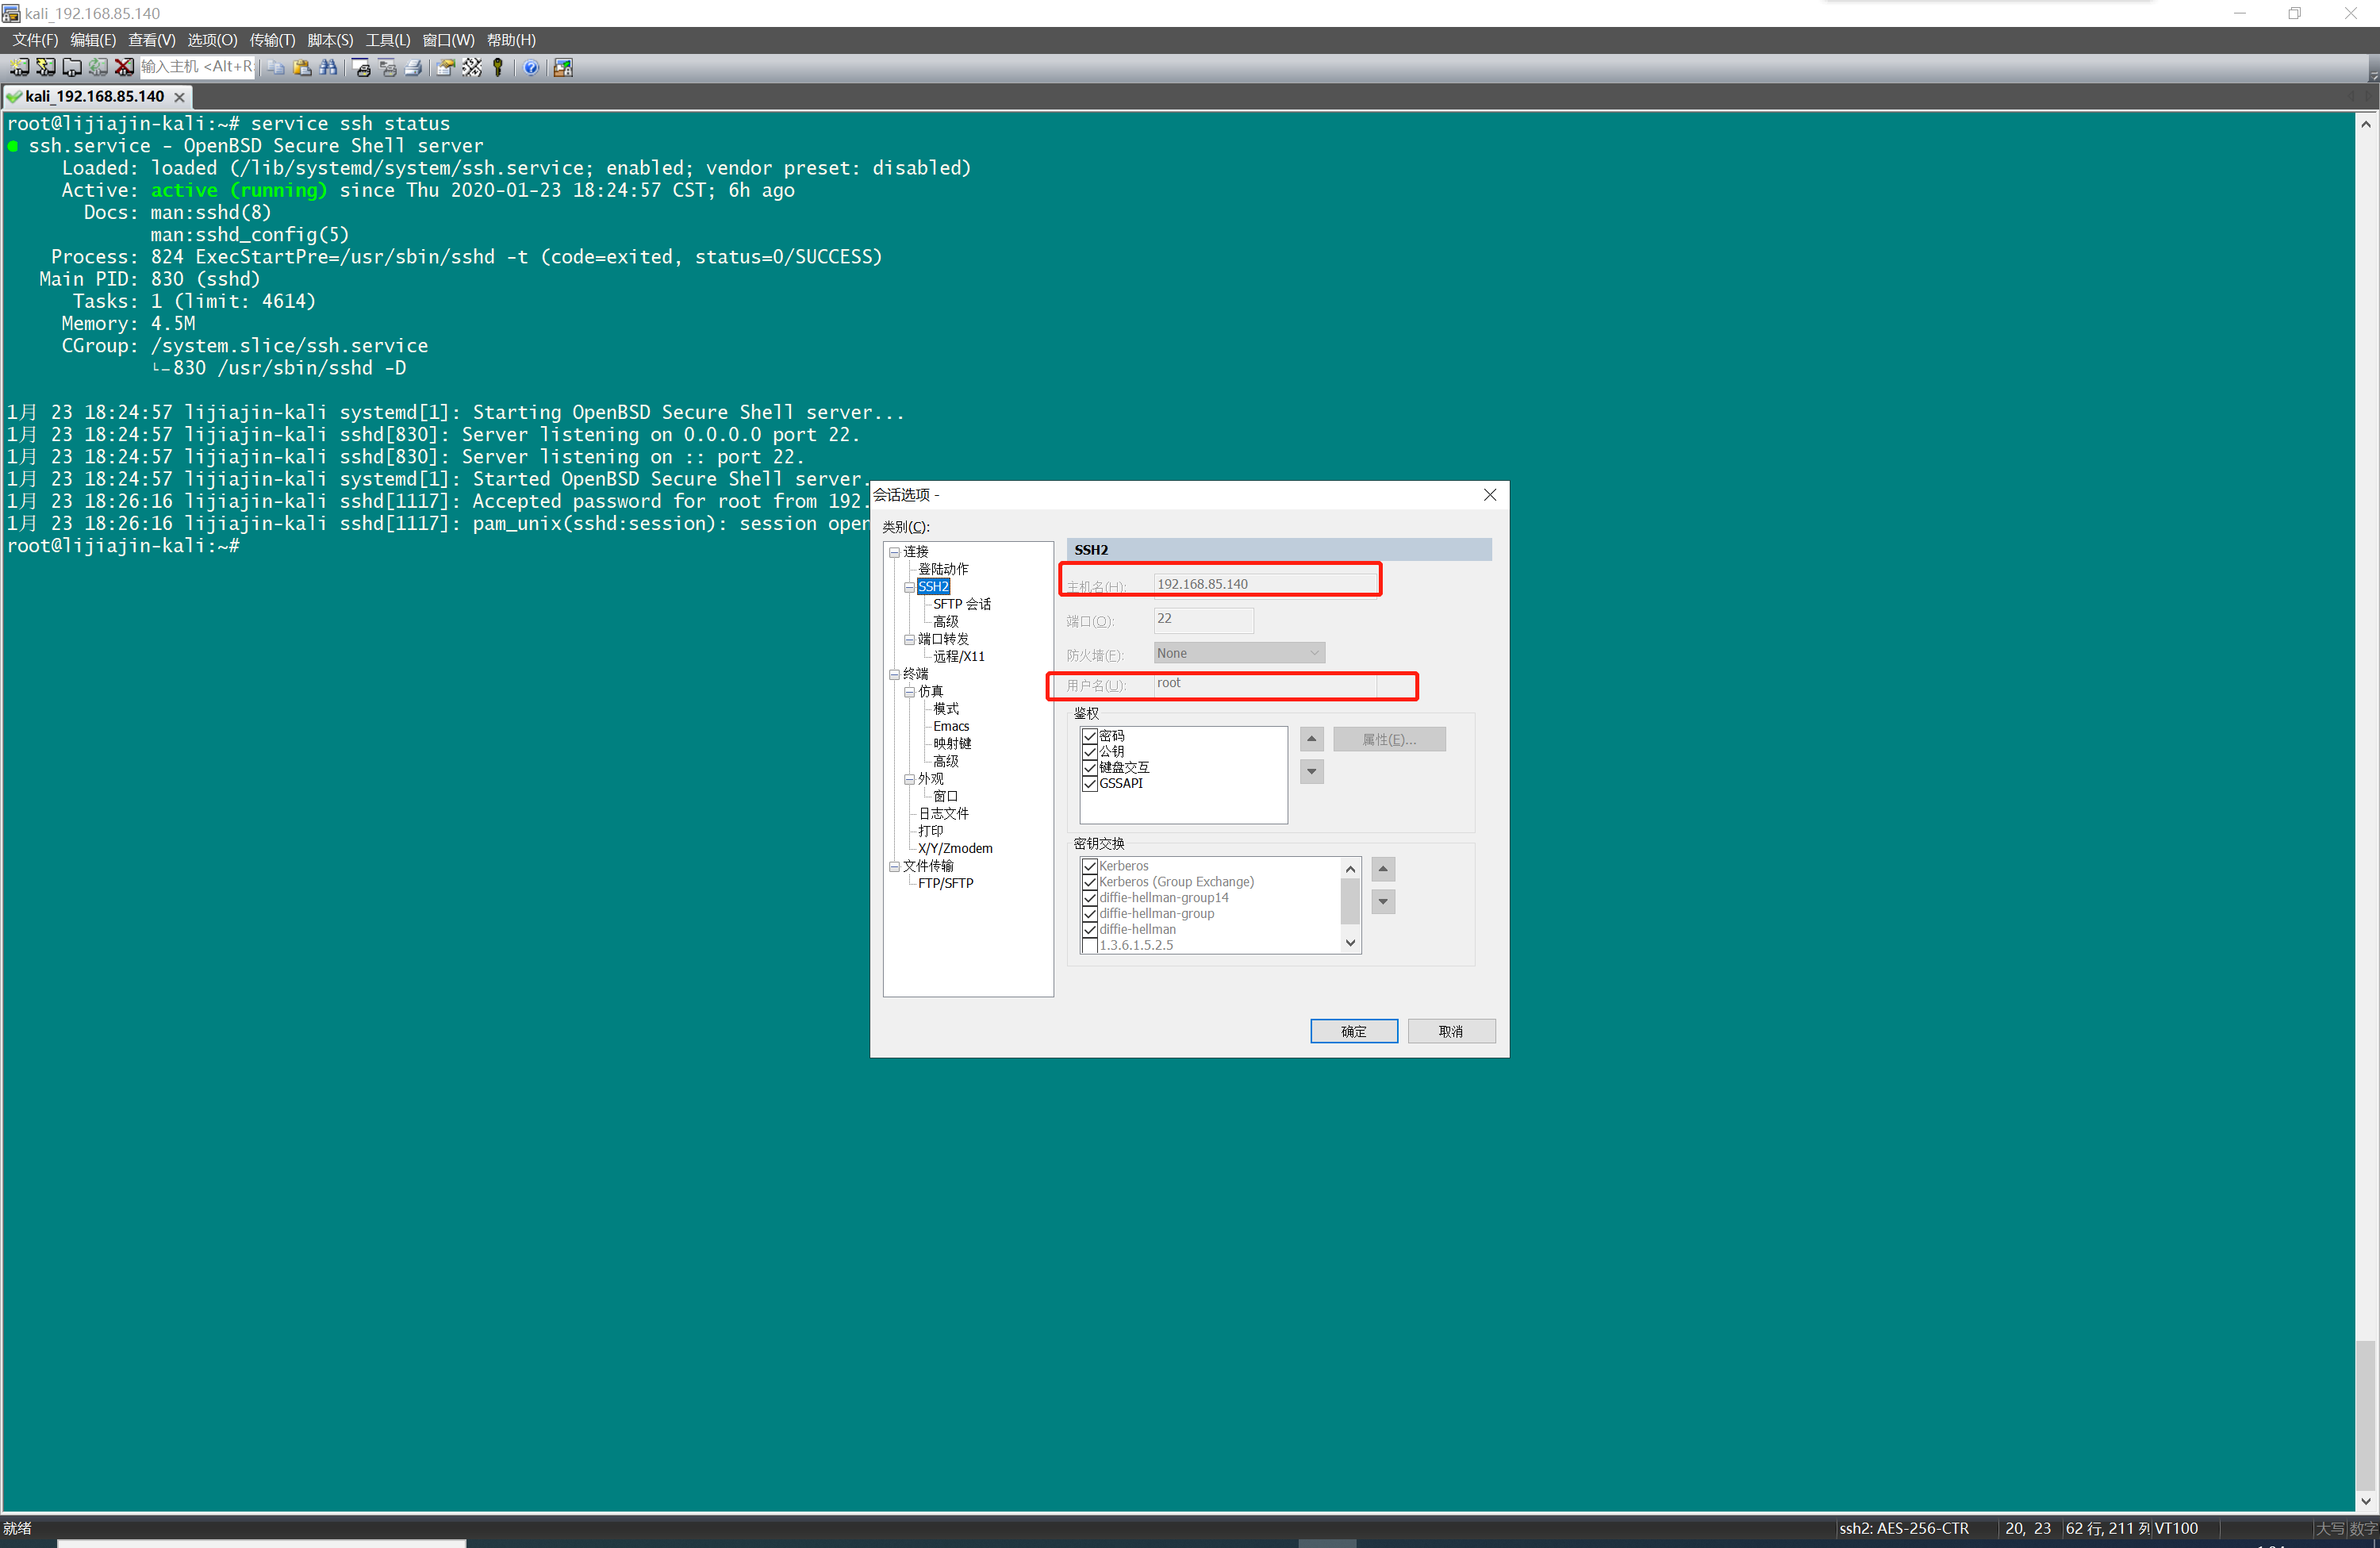The height and width of the screenshot is (1548, 2380).
Task: Move key exchange entry up with arrow
Action: point(1383,869)
